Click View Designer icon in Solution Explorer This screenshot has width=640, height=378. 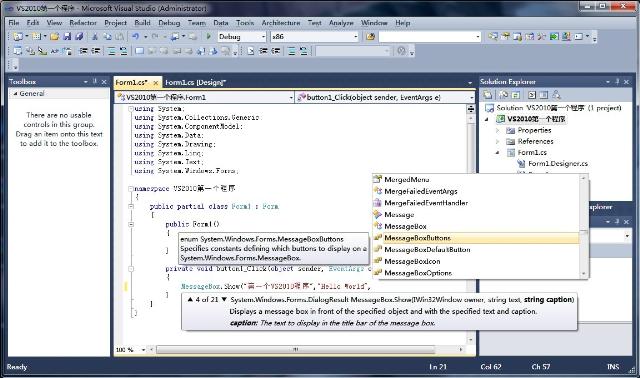pyautogui.click(x=543, y=95)
